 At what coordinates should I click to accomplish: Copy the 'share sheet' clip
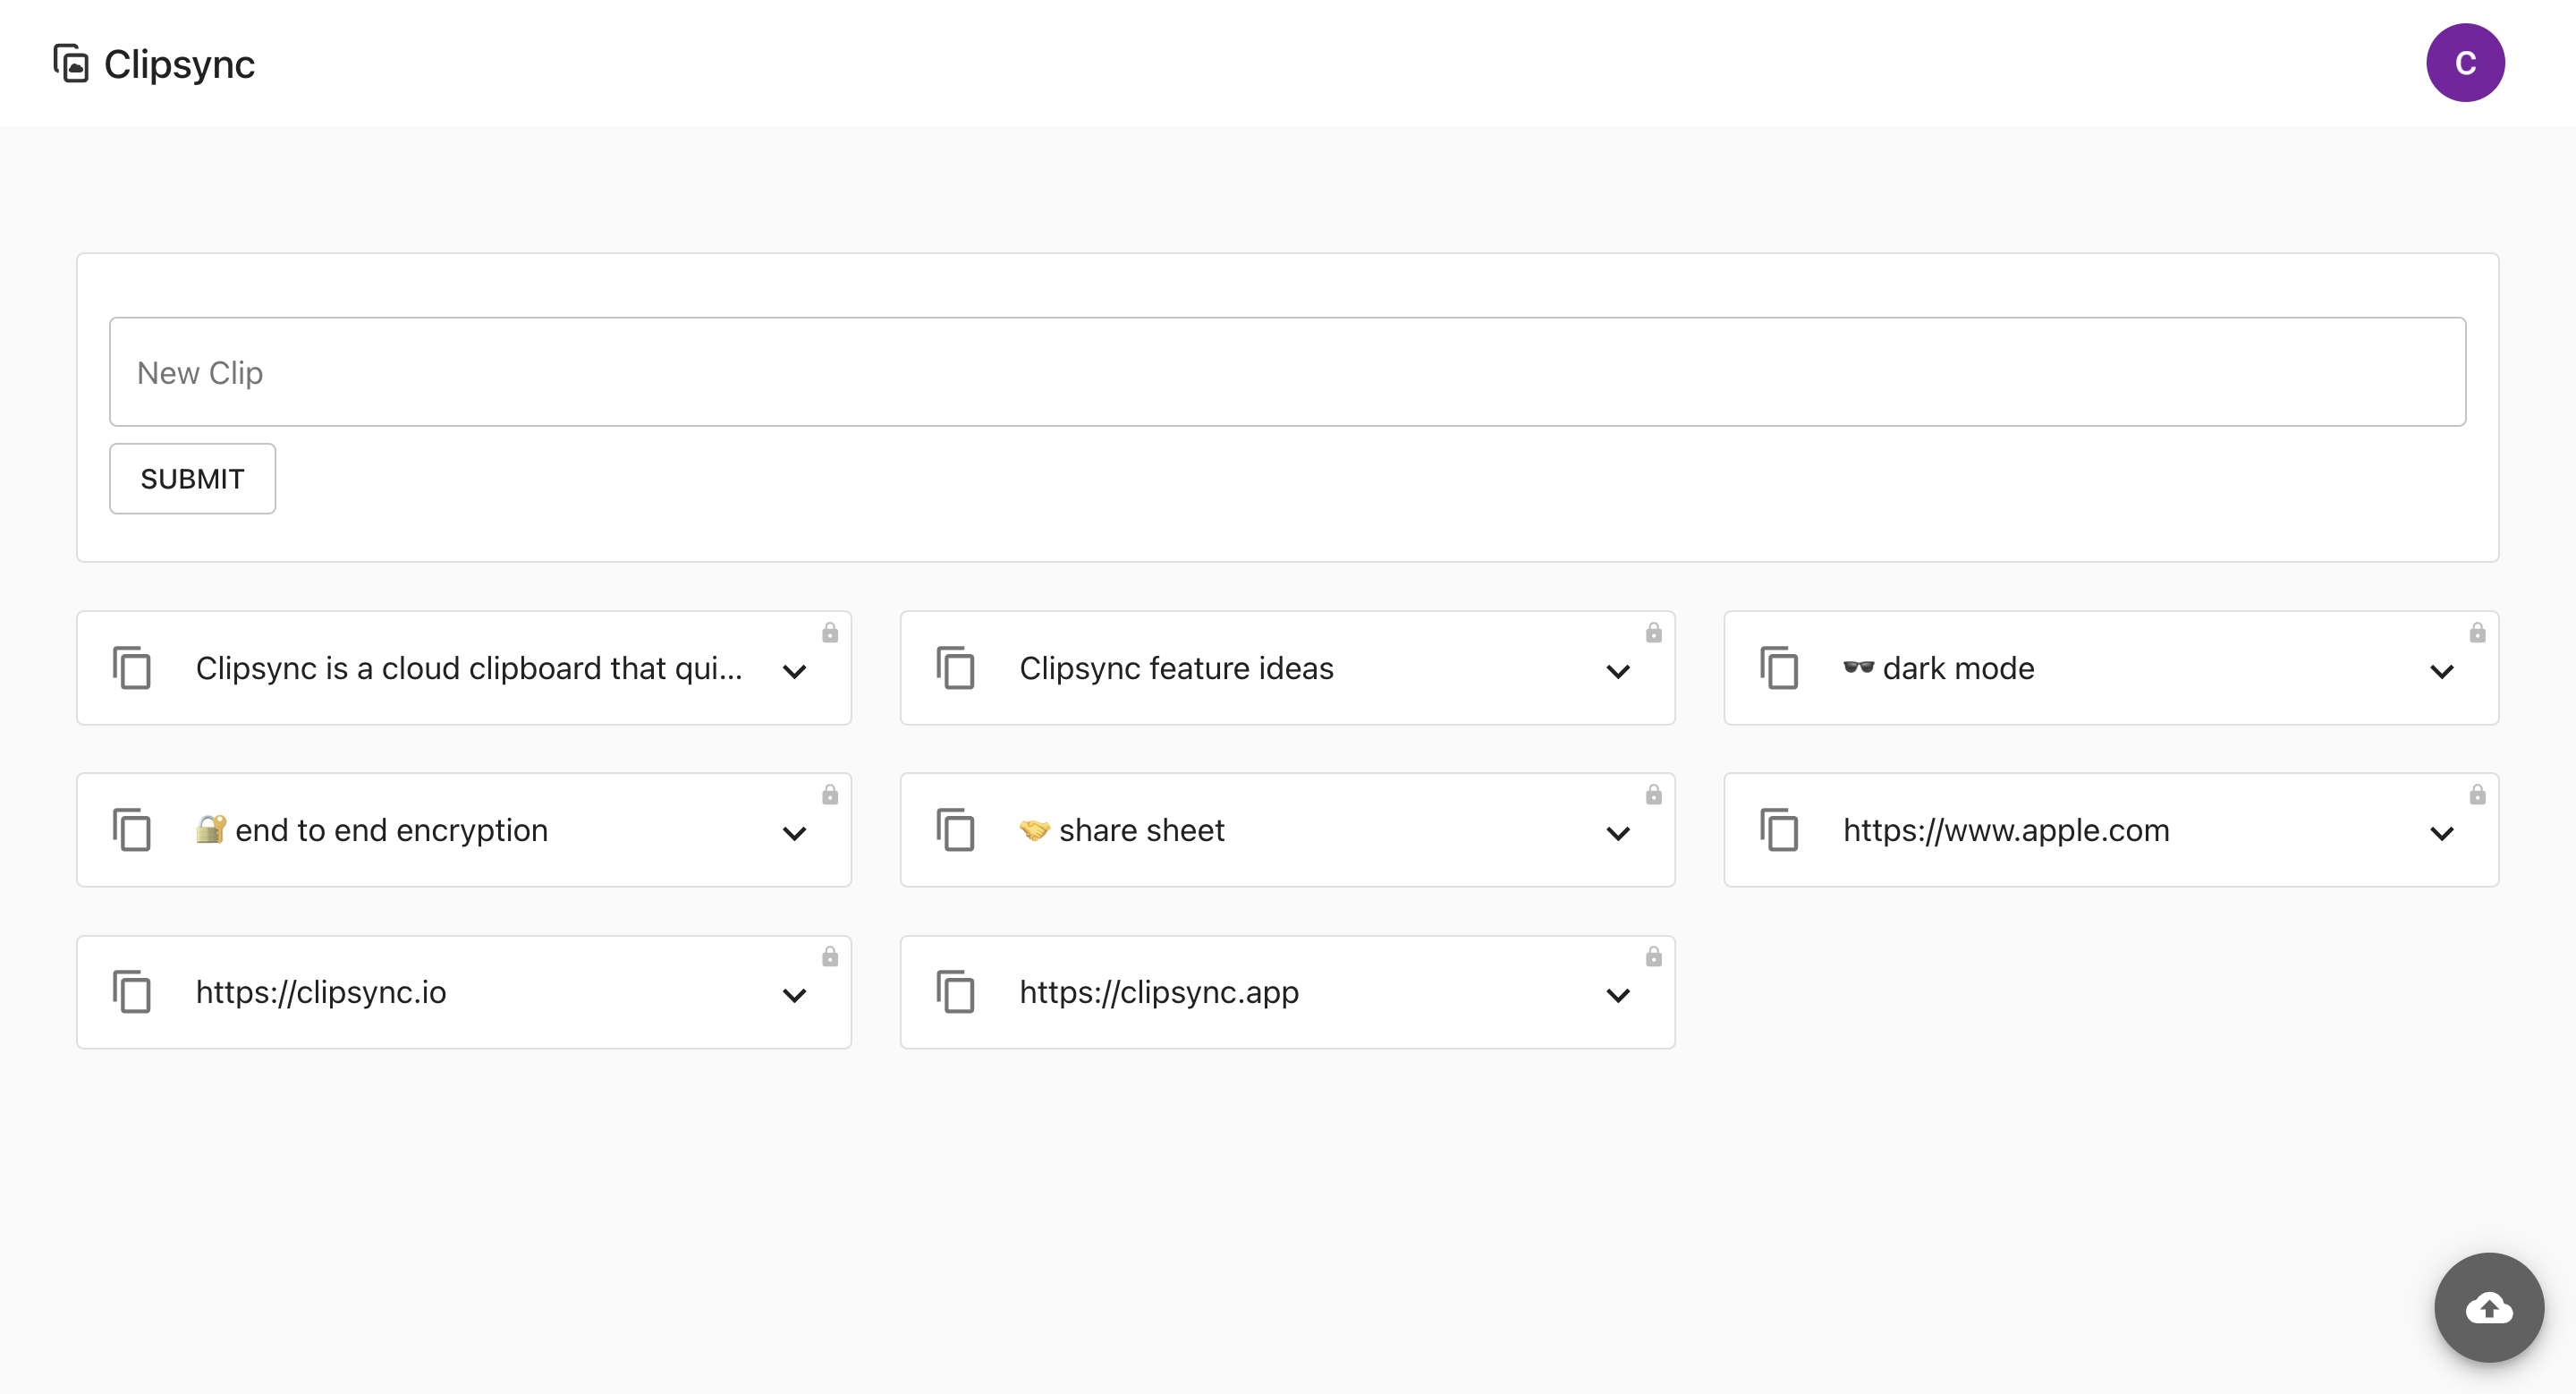(955, 830)
